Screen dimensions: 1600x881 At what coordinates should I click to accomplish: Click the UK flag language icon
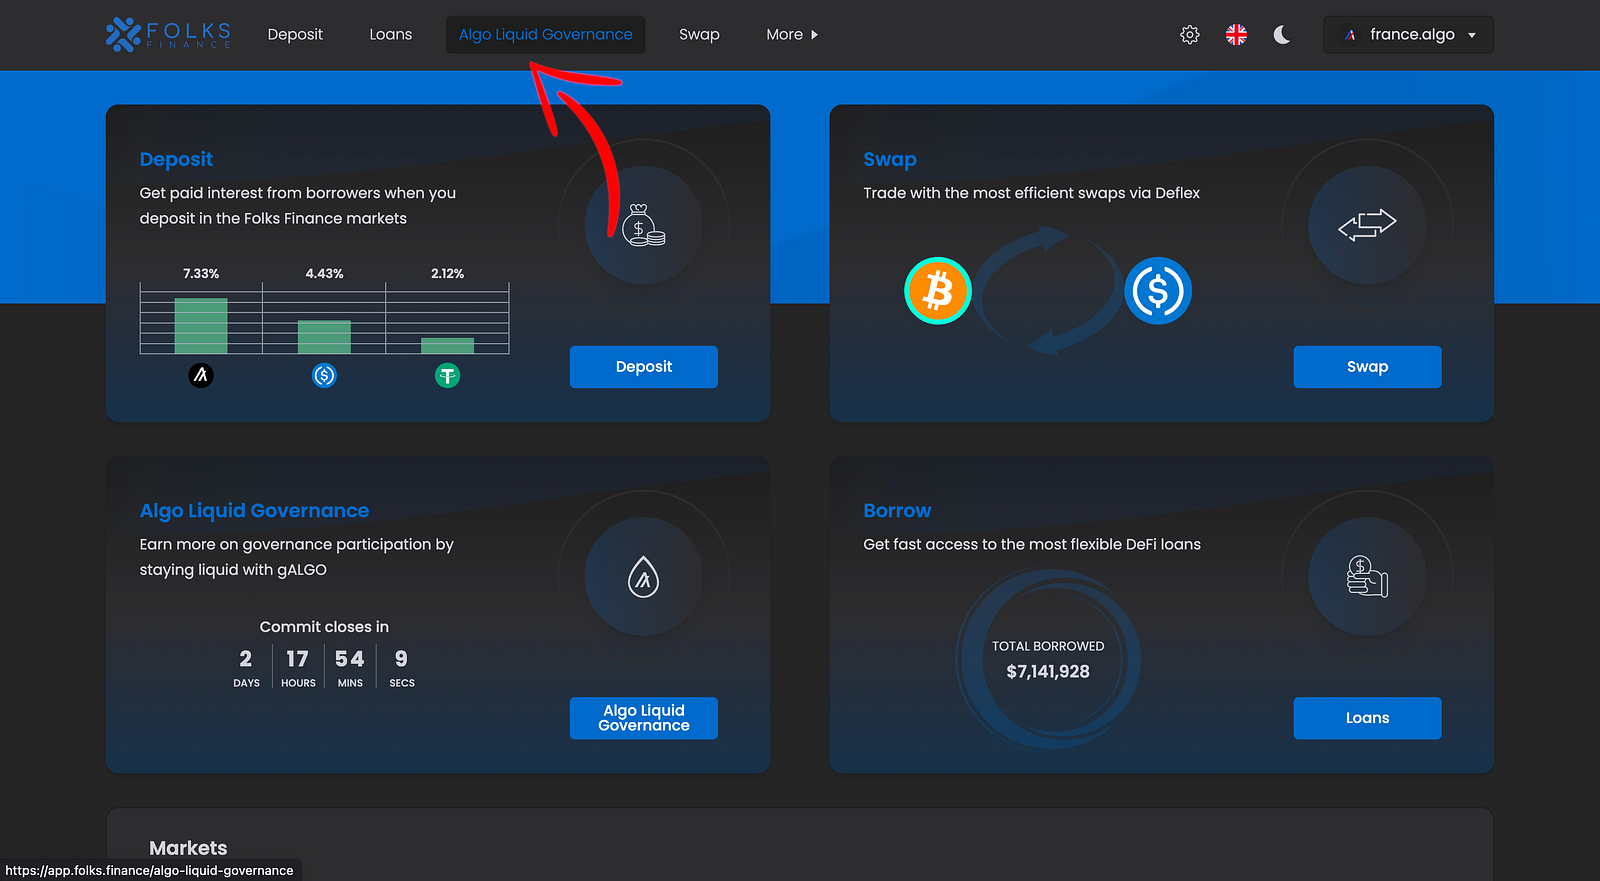coord(1236,35)
